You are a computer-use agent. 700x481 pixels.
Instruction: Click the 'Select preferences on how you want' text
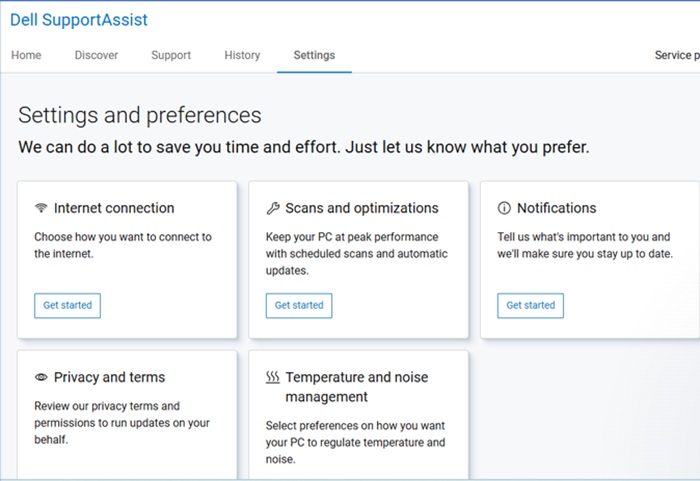click(x=355, y=443)
